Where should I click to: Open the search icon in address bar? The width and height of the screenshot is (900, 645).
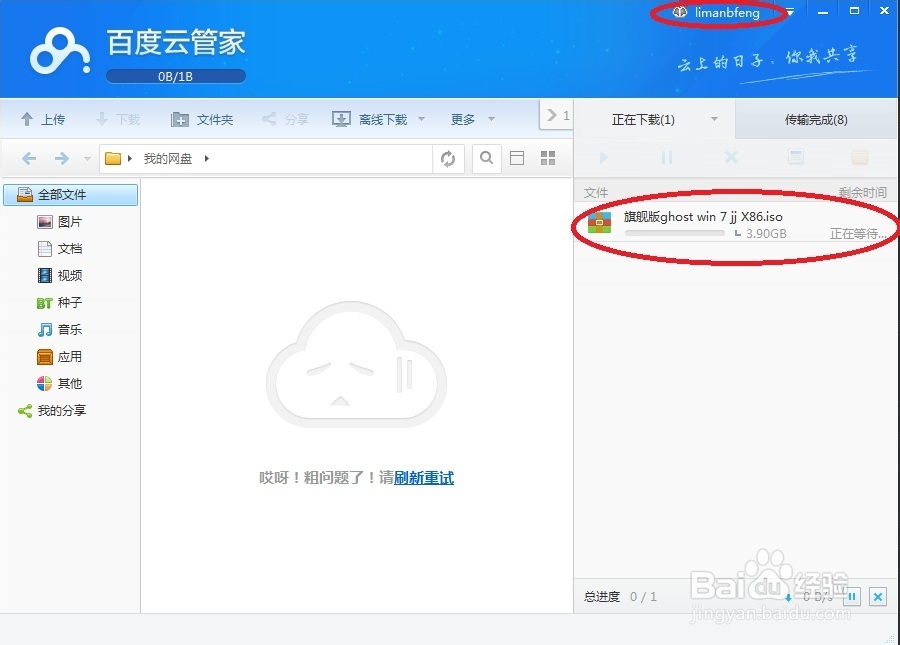pos(487,157)
